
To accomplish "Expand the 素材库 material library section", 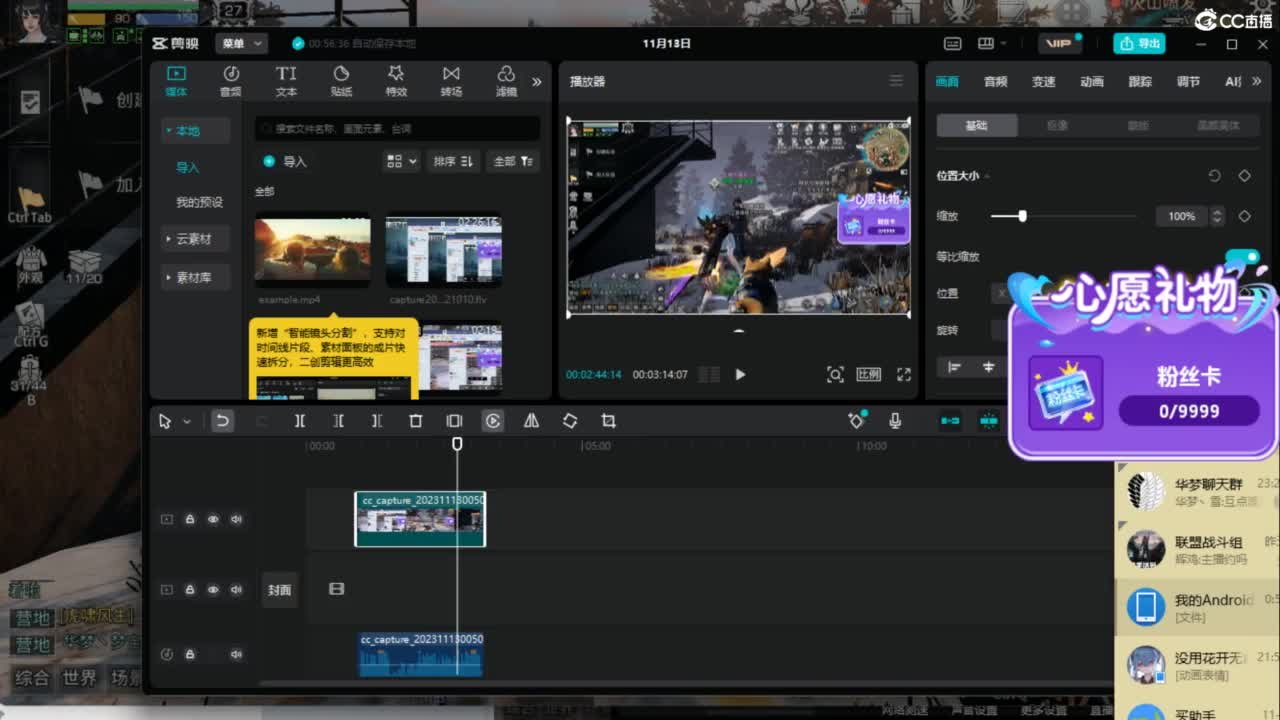I will click(x=196, y=277).
